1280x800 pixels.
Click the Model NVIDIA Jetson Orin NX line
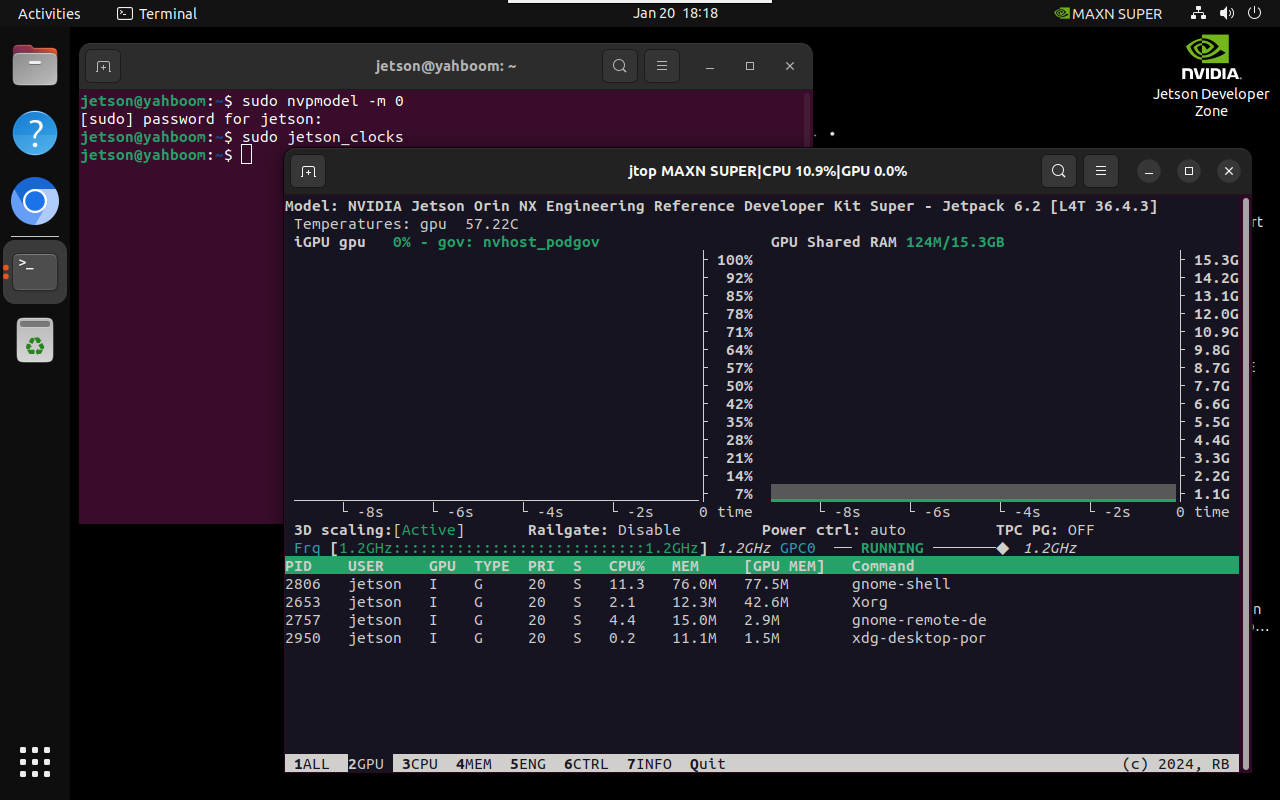pos(721,206)
